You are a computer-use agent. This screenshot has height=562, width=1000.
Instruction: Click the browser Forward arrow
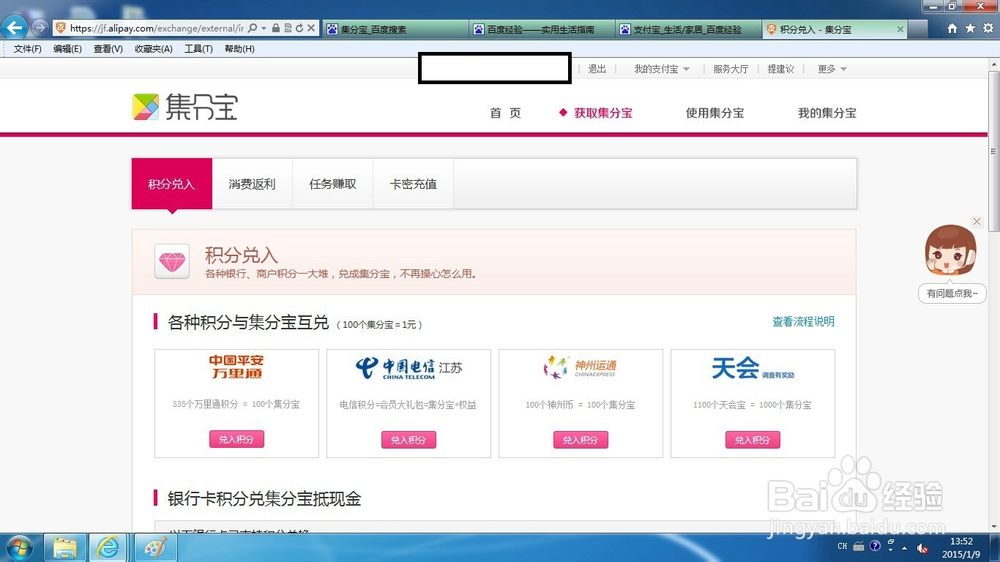point(40,27)
